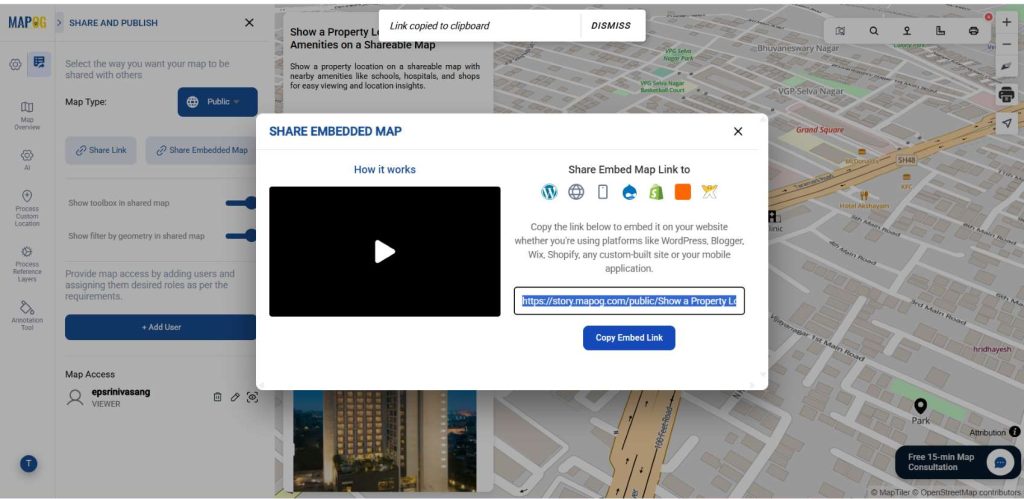Viewport: 1024px width, 499px height.
Task: Click the OpenStreetMap contributors link
Action: pyautogui.click(x=967, y=492)
